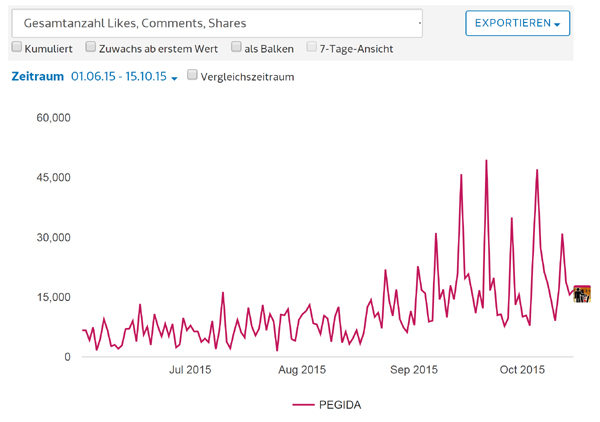
Task: Select the date range 01.06.15 - 15.10.15
Action: pyautogui.click(x=118, y=77)
